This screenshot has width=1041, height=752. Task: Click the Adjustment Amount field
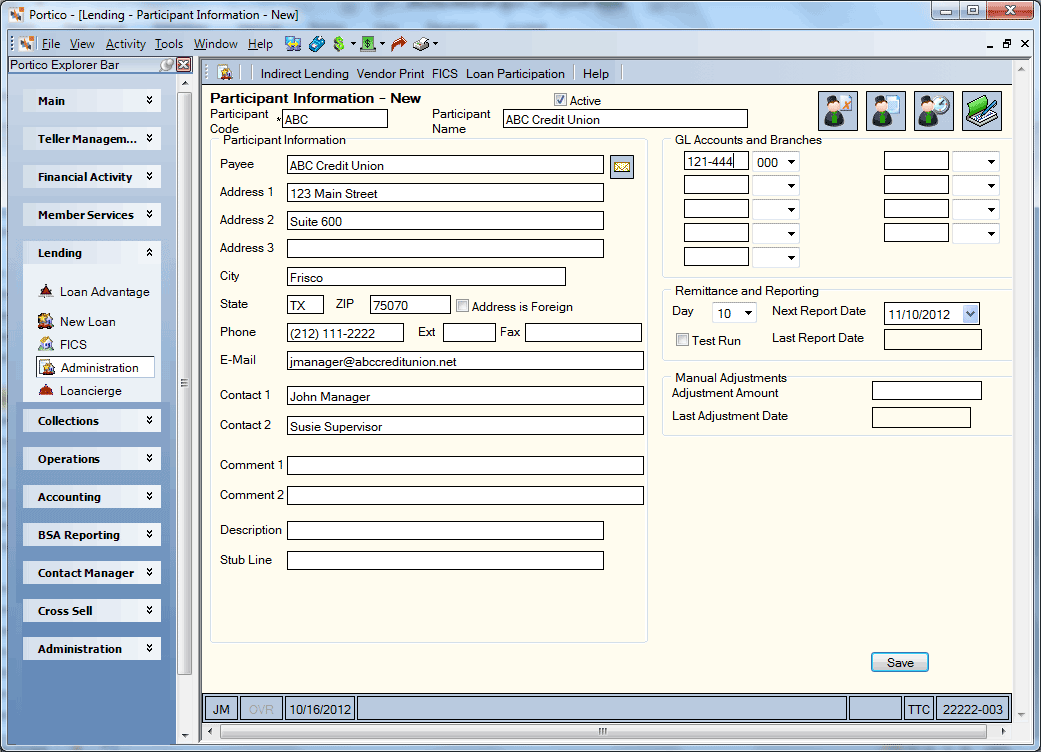tap(926, 391)
